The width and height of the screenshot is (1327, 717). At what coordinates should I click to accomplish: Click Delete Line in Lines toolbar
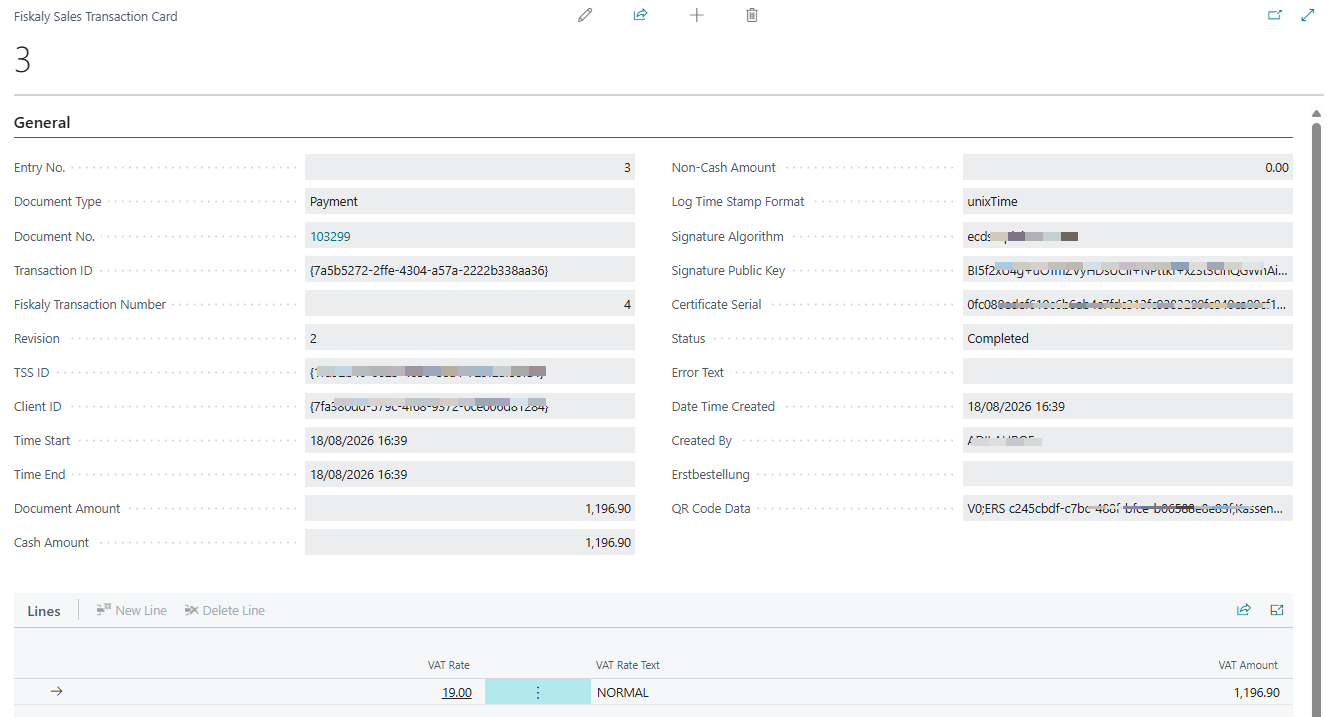coord(225,610)
